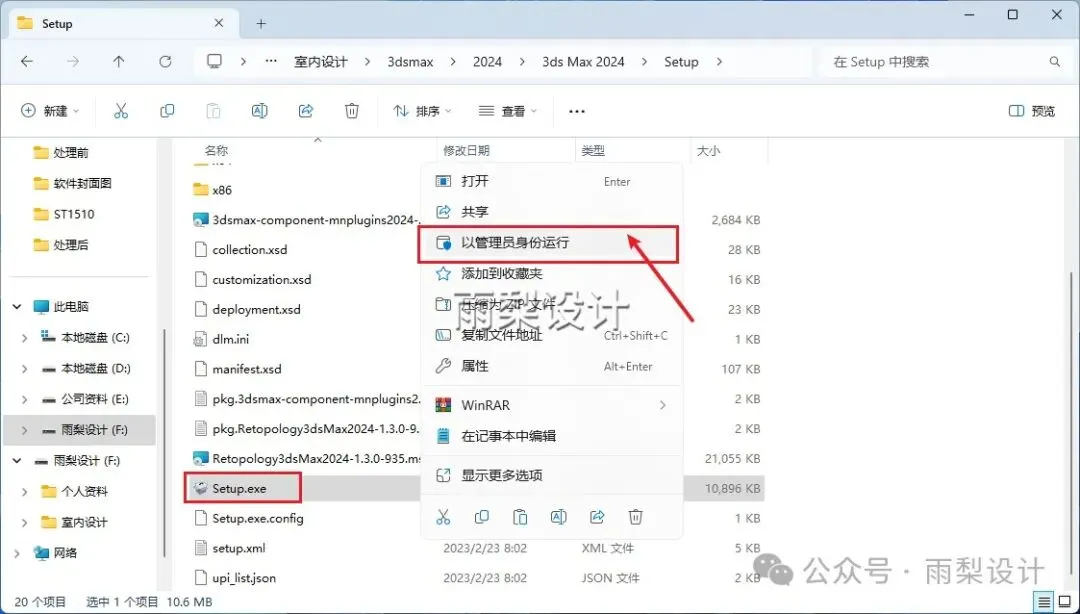Click the rename icon in context menu bottom row
Image resolution: width=1080 pixels, height=614 pixels.
[559, 517]
